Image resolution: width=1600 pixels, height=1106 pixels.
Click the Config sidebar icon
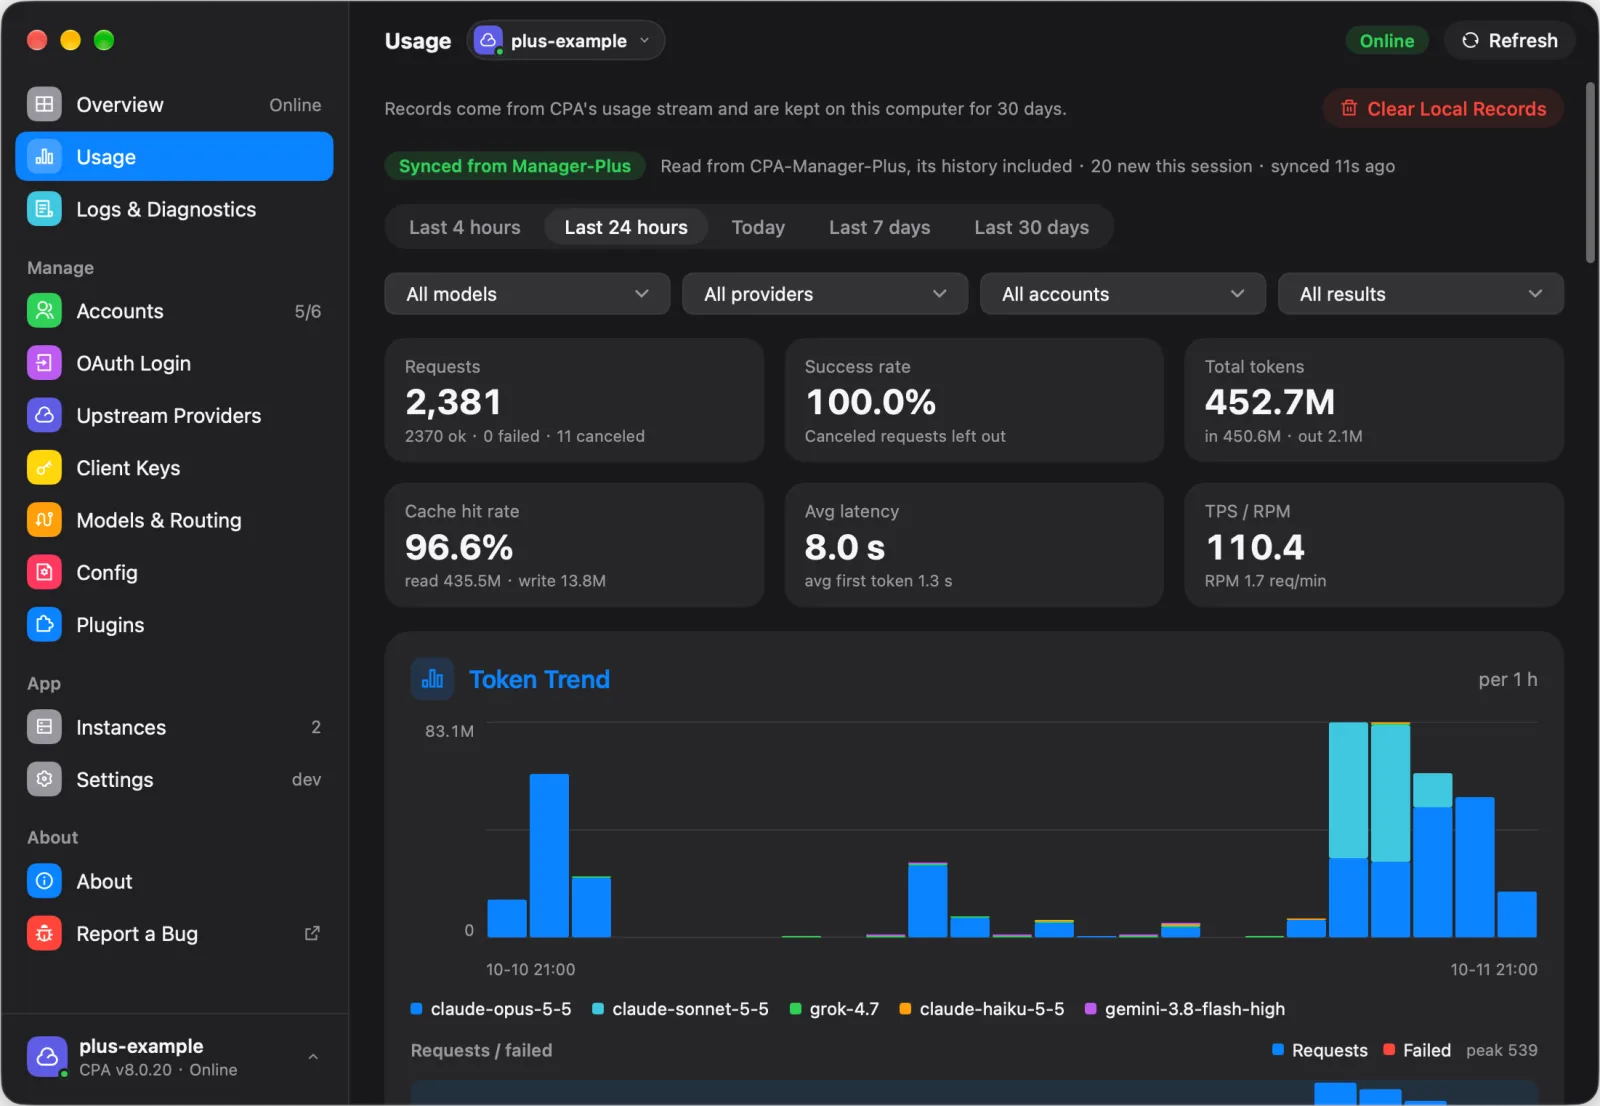tap(44, 572)
